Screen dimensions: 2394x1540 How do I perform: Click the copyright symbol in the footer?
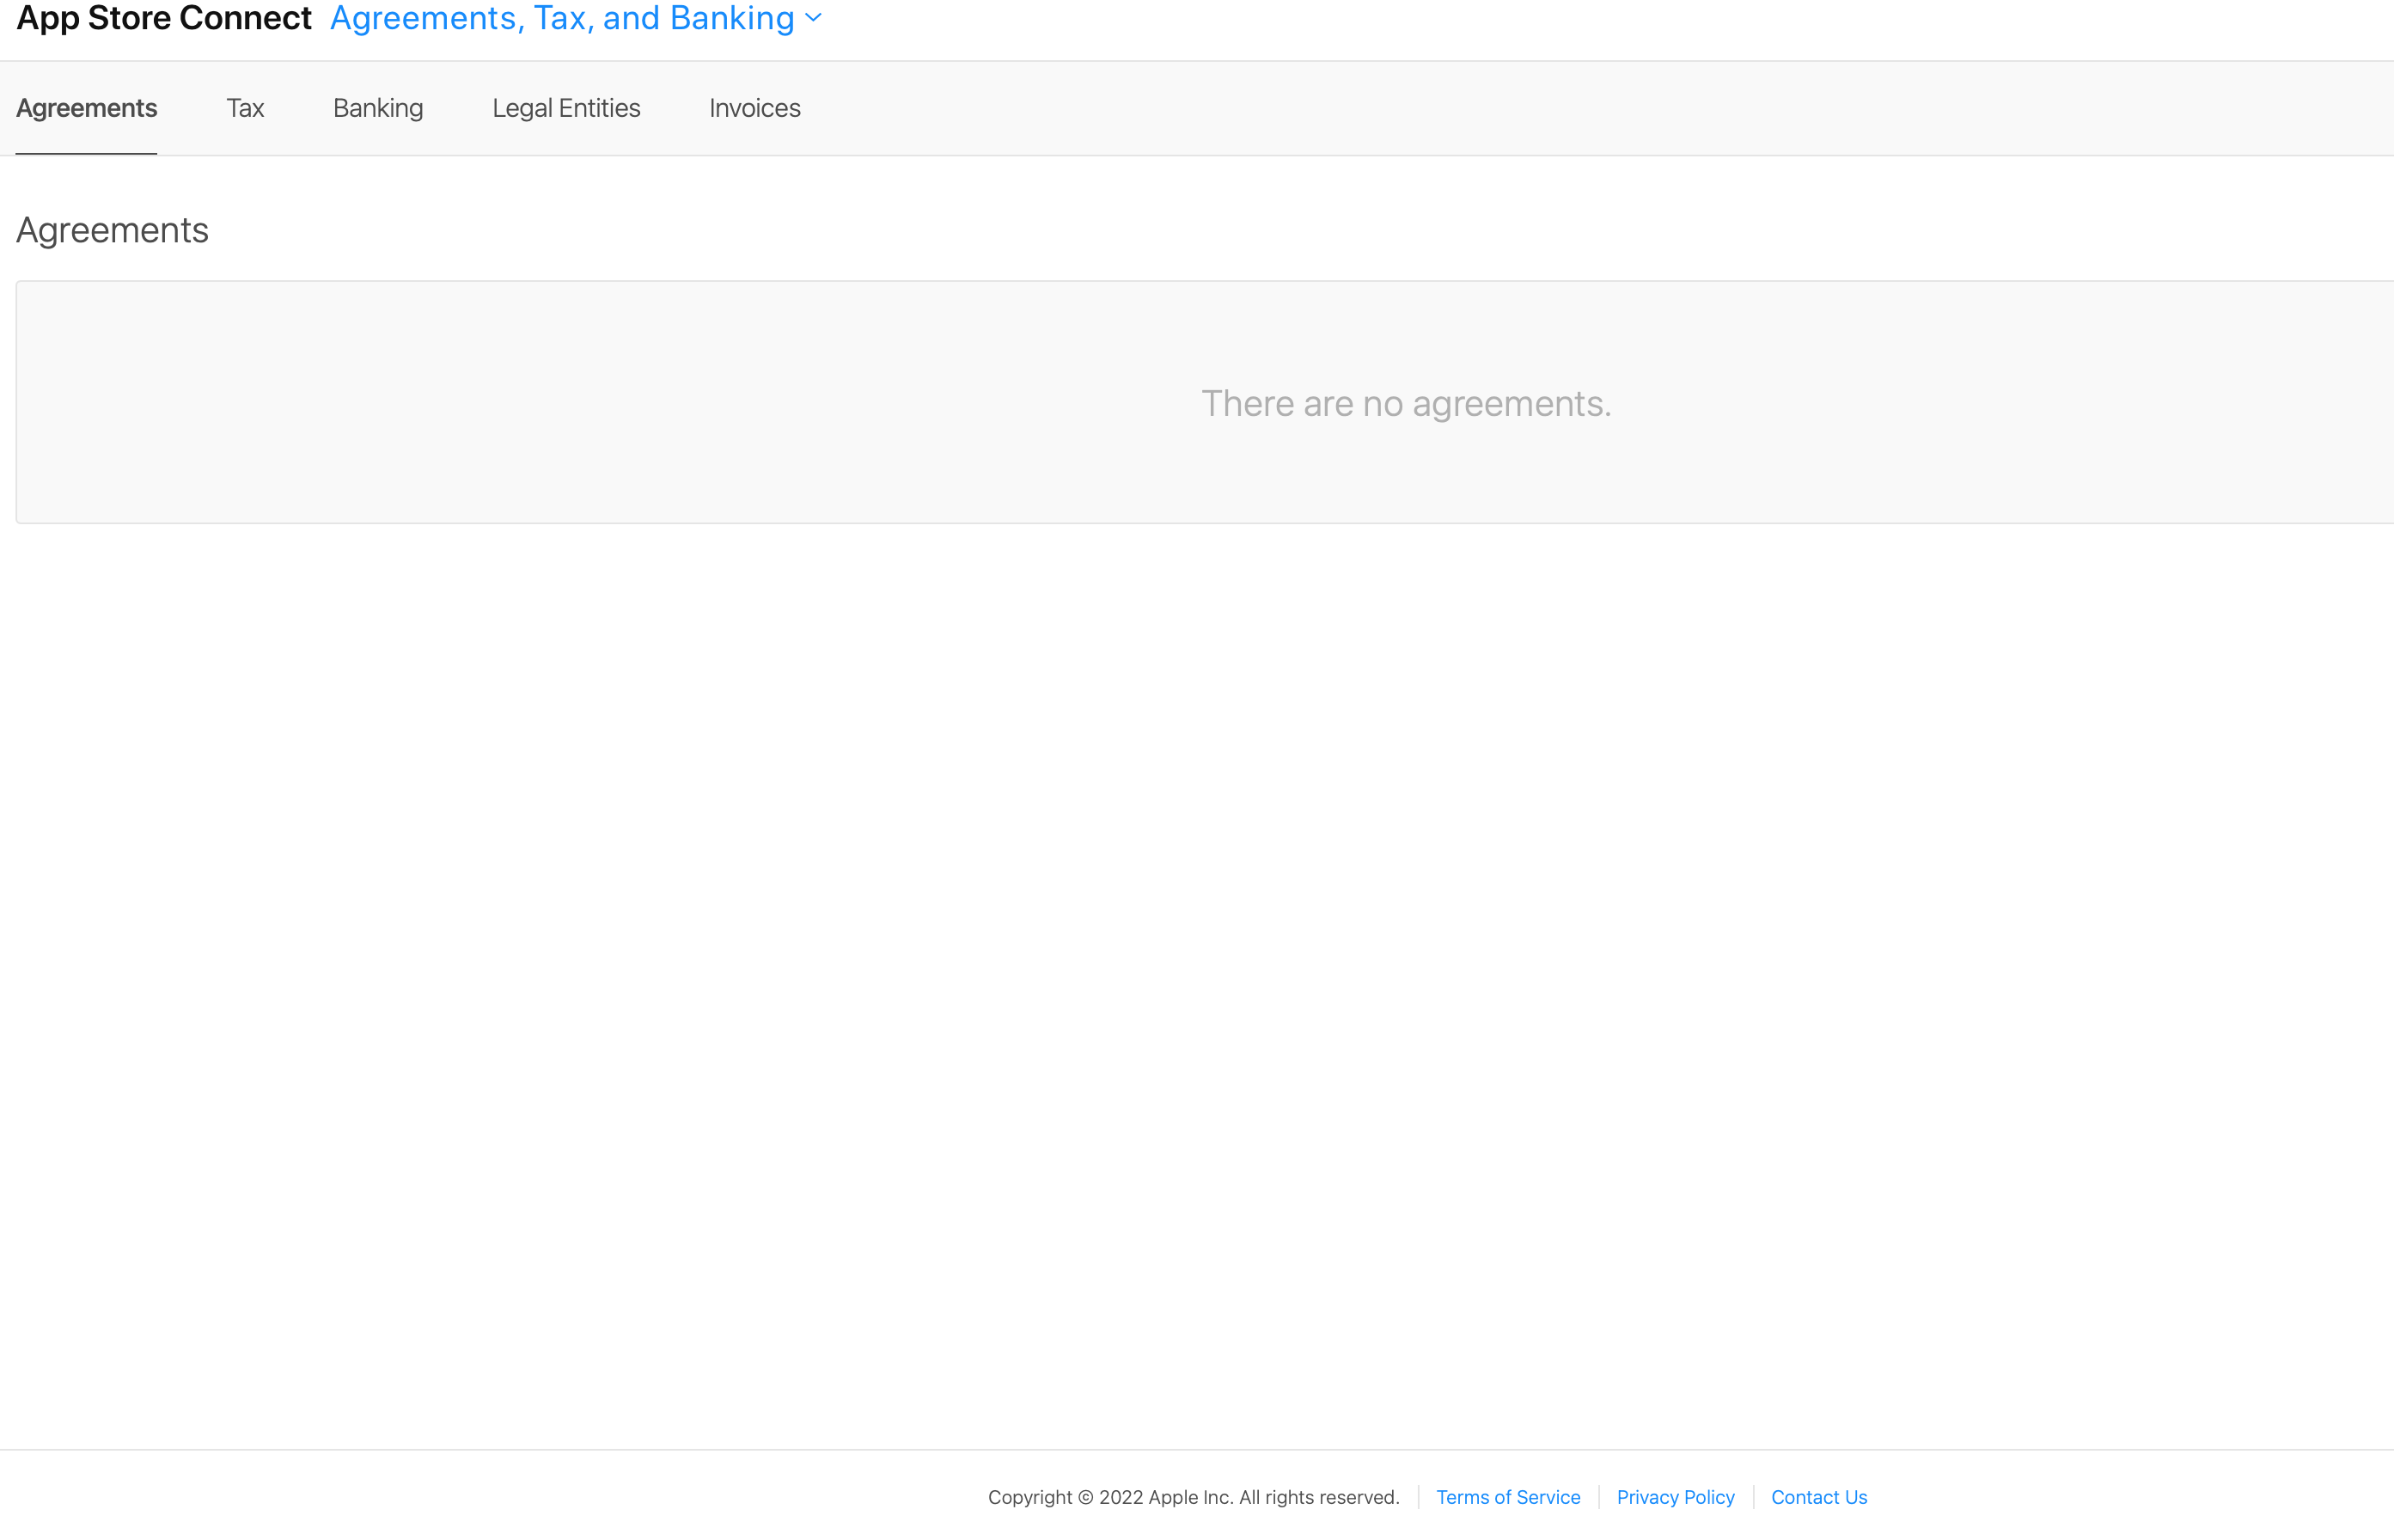(1085, 1497)
